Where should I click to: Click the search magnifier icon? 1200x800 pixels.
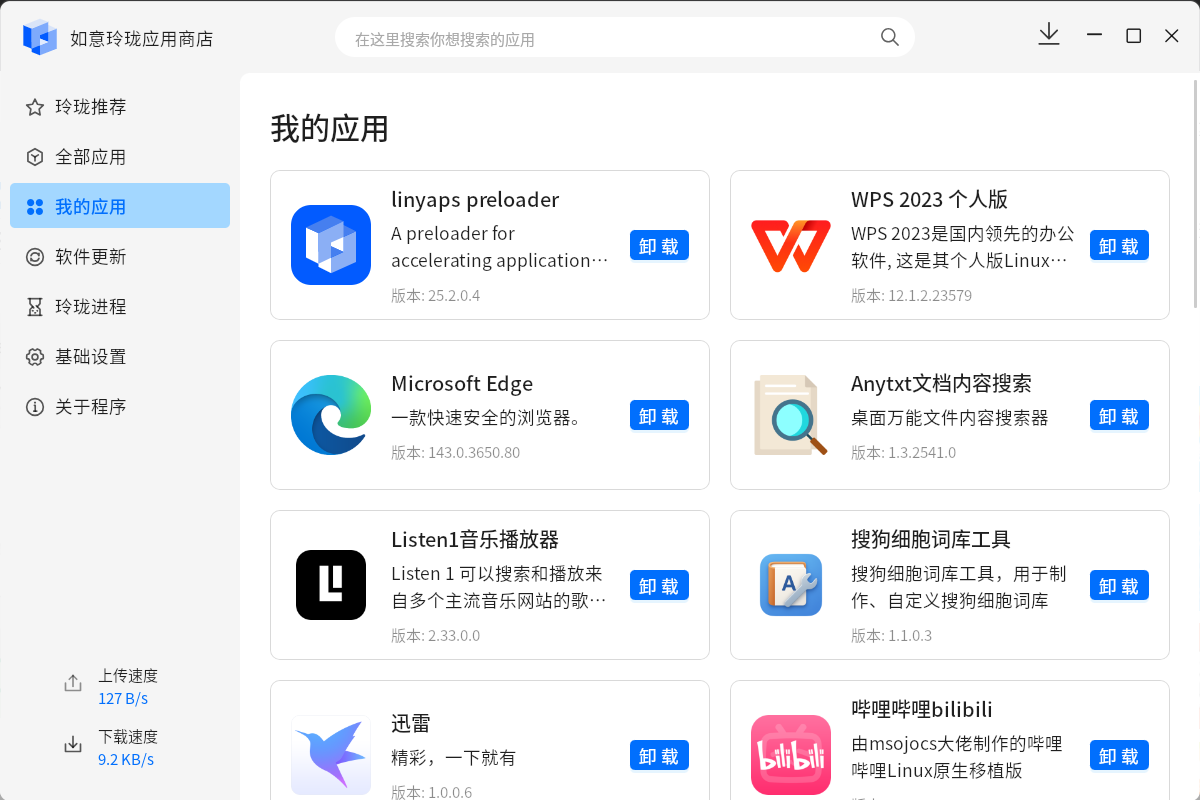(x=890, y=37)
